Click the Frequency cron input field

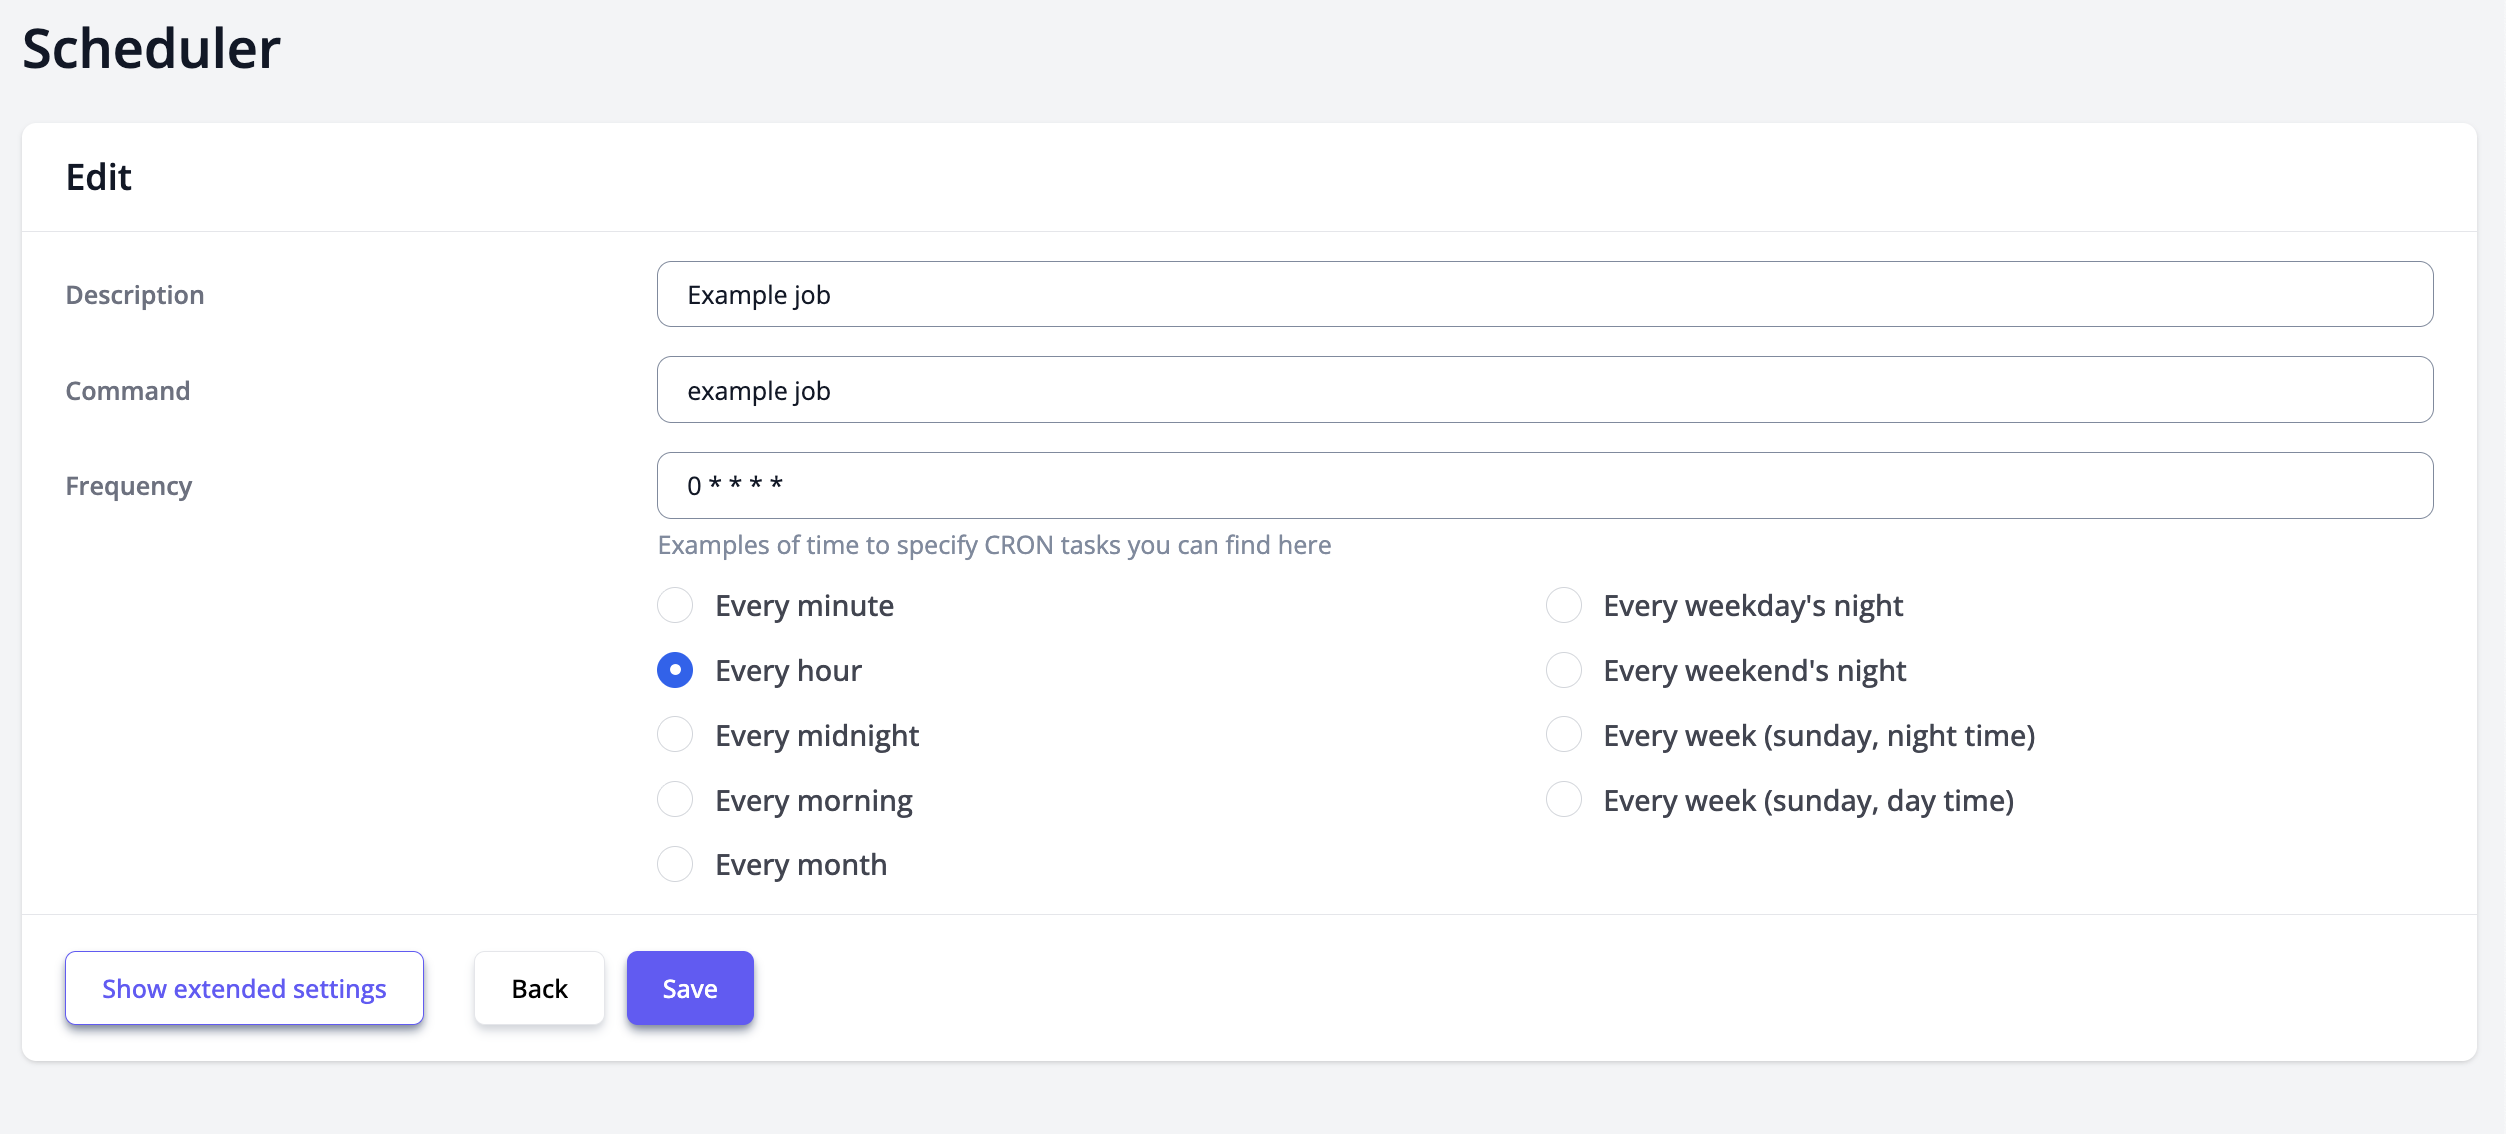1544,485
